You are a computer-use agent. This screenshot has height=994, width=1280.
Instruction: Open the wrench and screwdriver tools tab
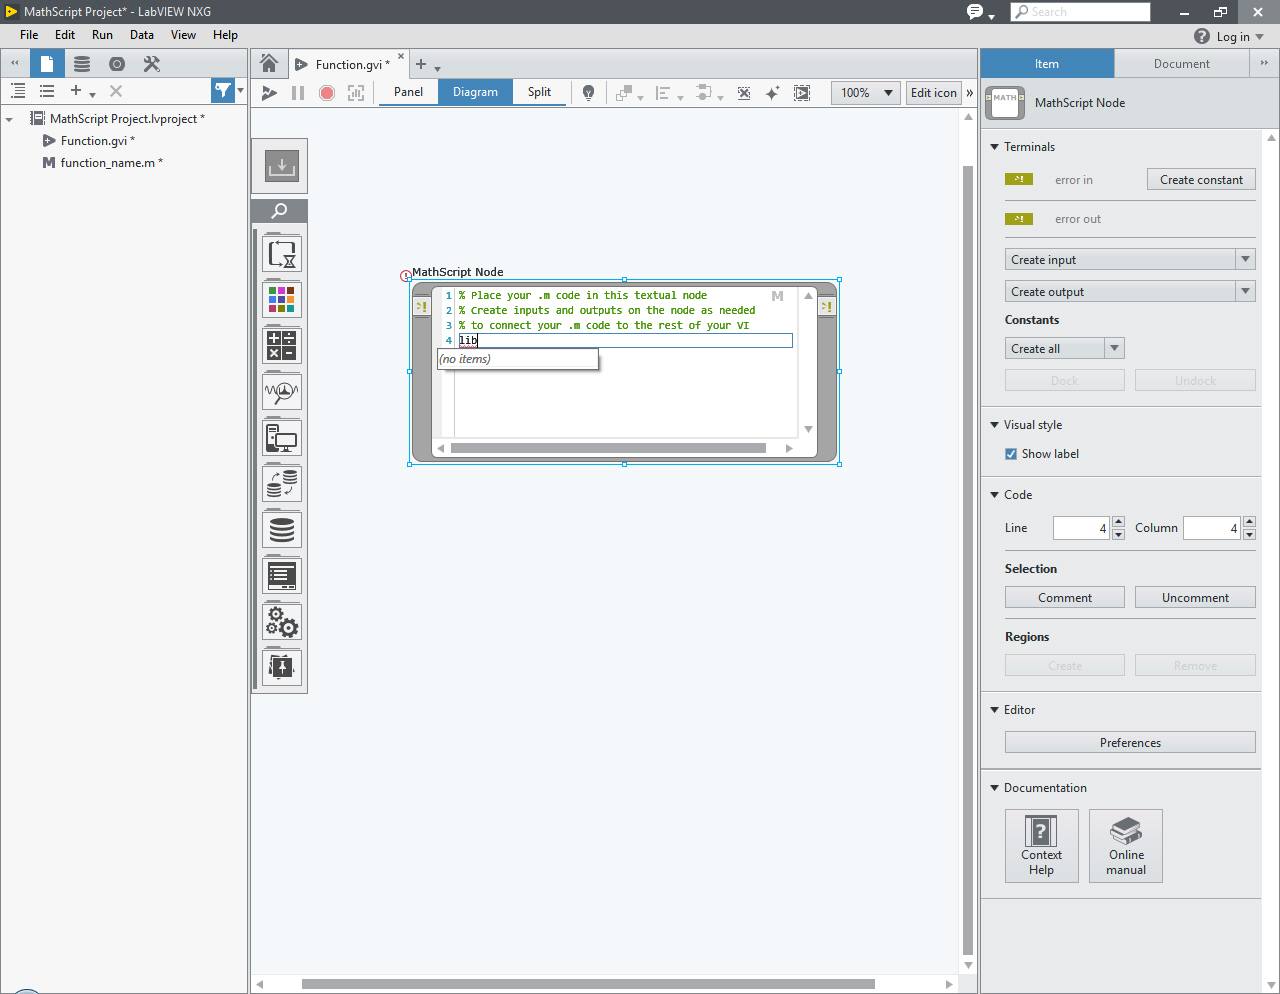click(152, 64)
